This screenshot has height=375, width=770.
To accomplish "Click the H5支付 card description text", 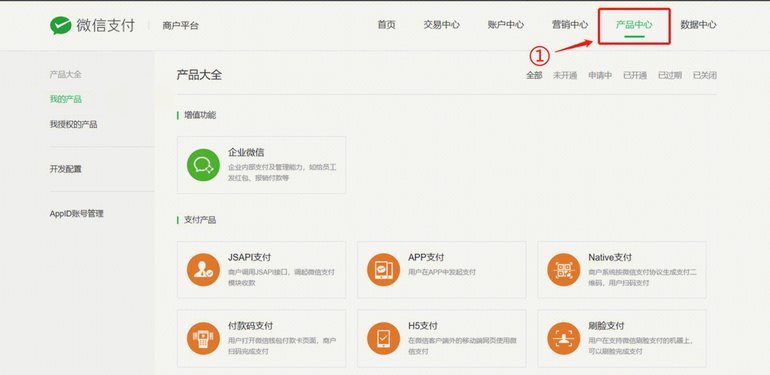I will pos(462,346).
